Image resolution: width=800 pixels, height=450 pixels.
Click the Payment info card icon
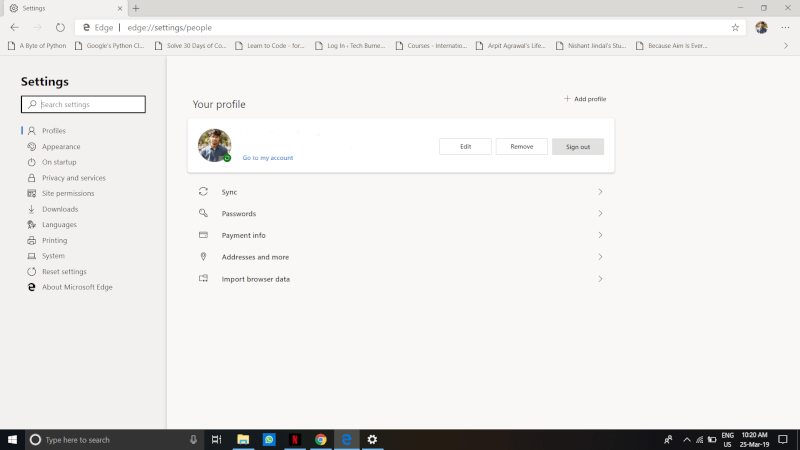(203, 235)
